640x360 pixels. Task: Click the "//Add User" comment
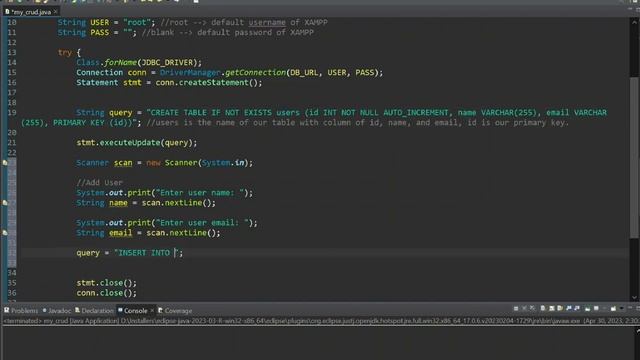pos(99,182)
